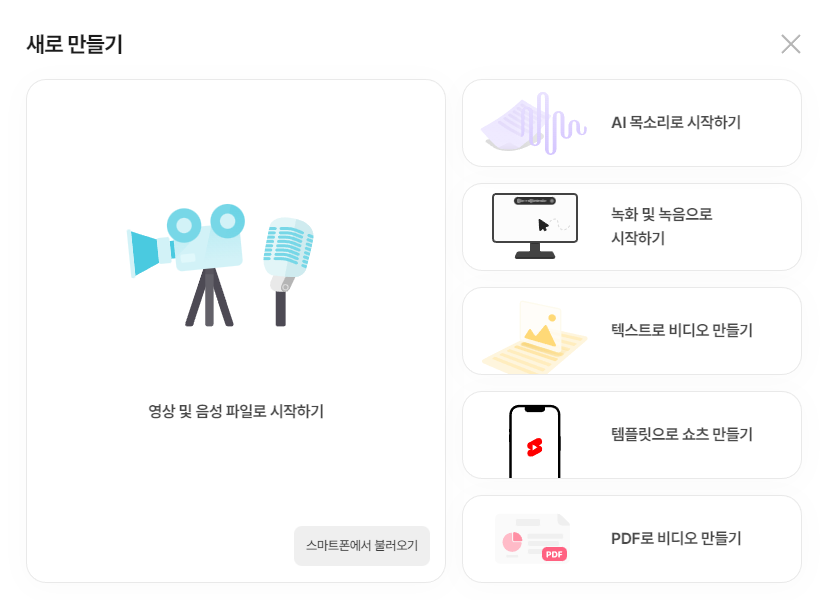830x600 pixels.
Task: Click the blue video camera illustration
Action: pos(186,239)
